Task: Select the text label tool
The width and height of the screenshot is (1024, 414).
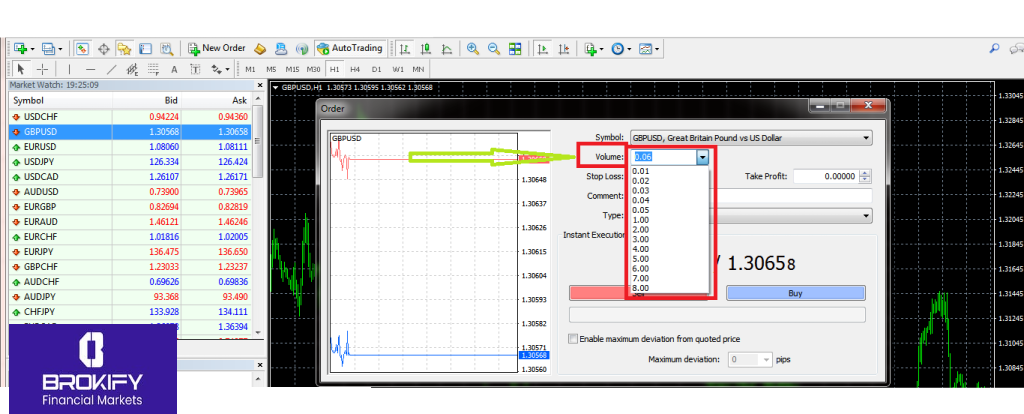Action: [x=174, y=69]
